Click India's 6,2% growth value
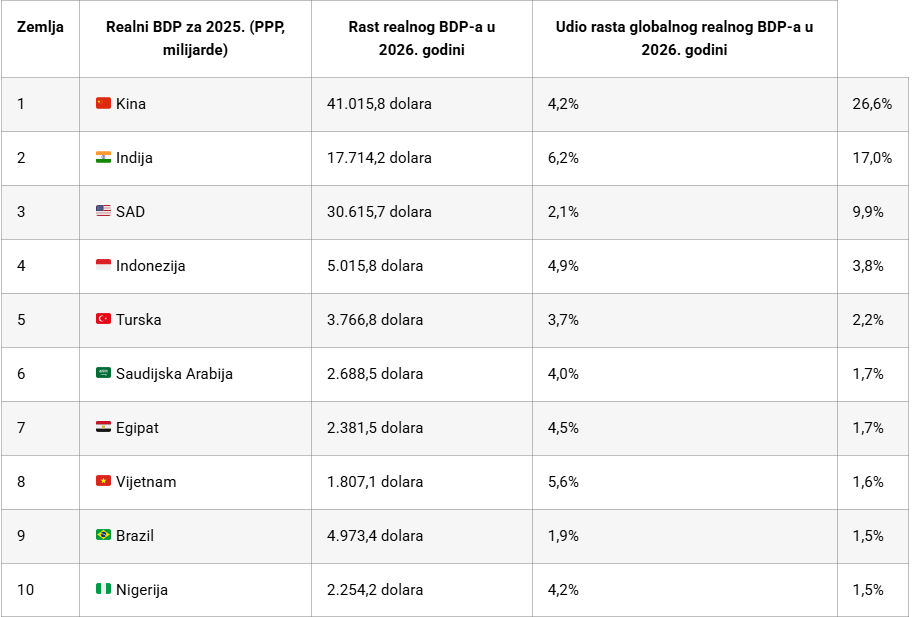Viewport: 912px width, 617px height. coord(563,158)
